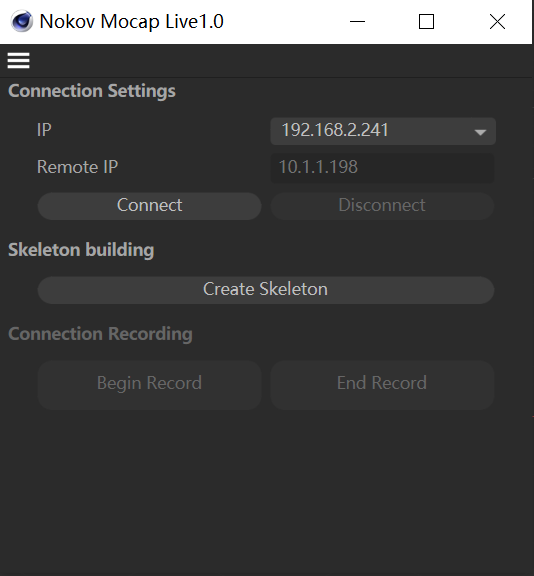Click the Connection Settings section header
This screenshot has height=576, width=534.
tap(92, 91)
